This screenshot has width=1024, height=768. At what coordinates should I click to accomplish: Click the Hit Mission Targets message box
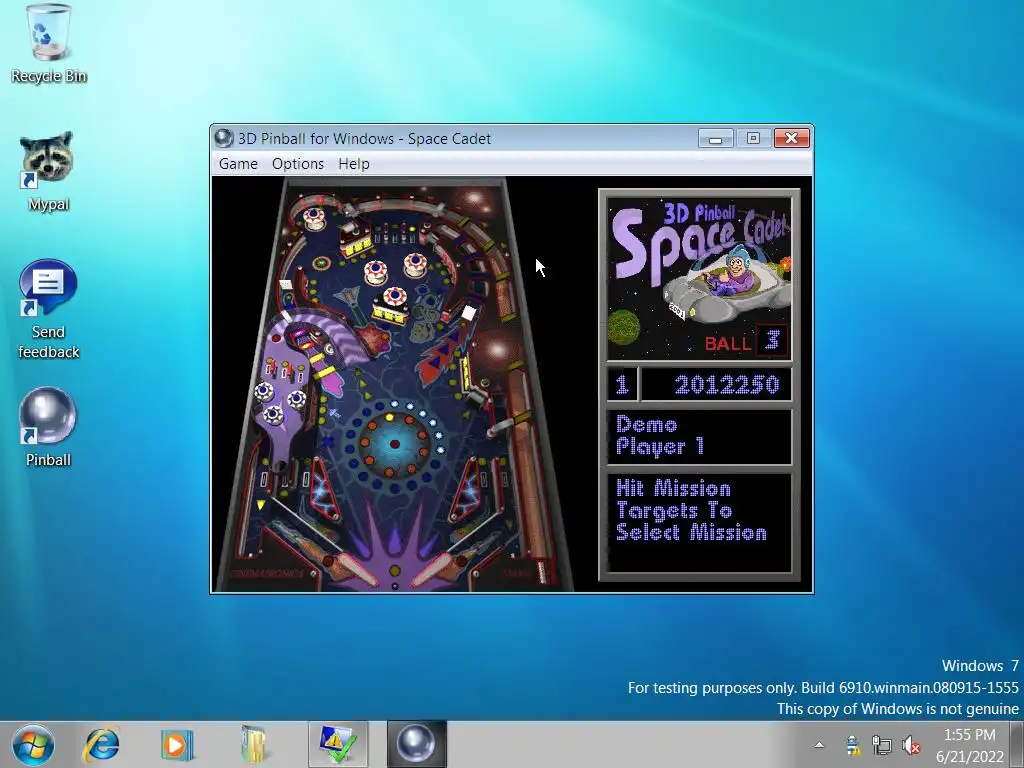(x=699, y=522)
